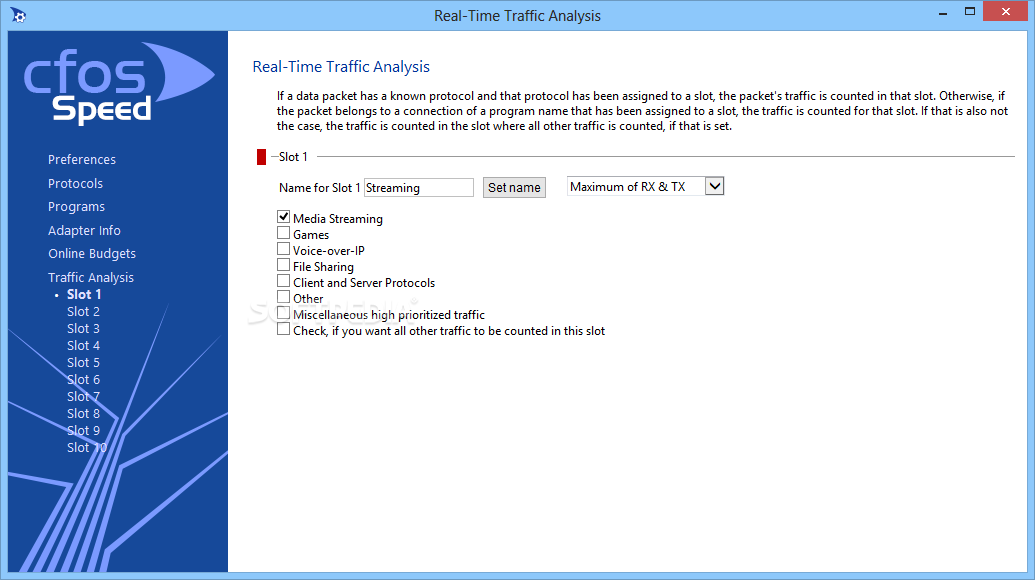
Task: Select Slot 3 in the sidebar
Action: coord(83,329)
